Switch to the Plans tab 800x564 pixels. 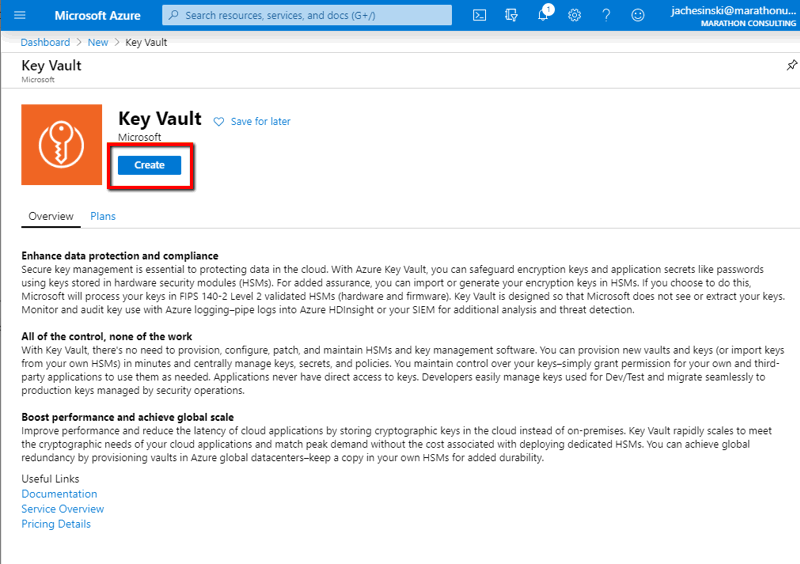point(103,216)
